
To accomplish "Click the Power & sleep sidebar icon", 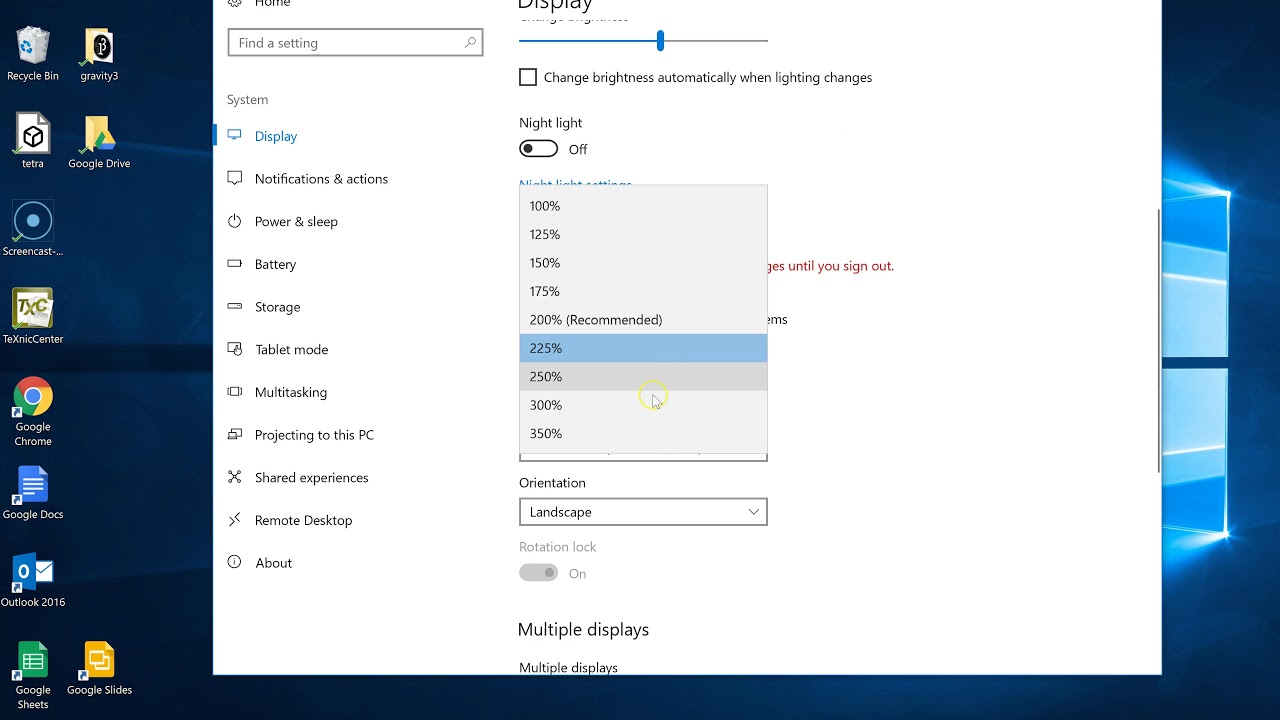I will [x=235, y=221].
